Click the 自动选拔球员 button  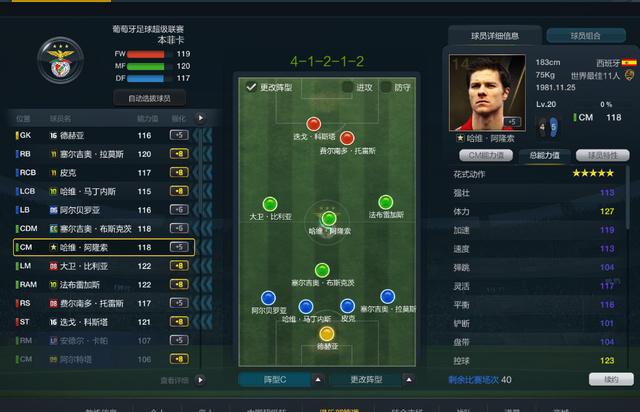click(149, 98)
